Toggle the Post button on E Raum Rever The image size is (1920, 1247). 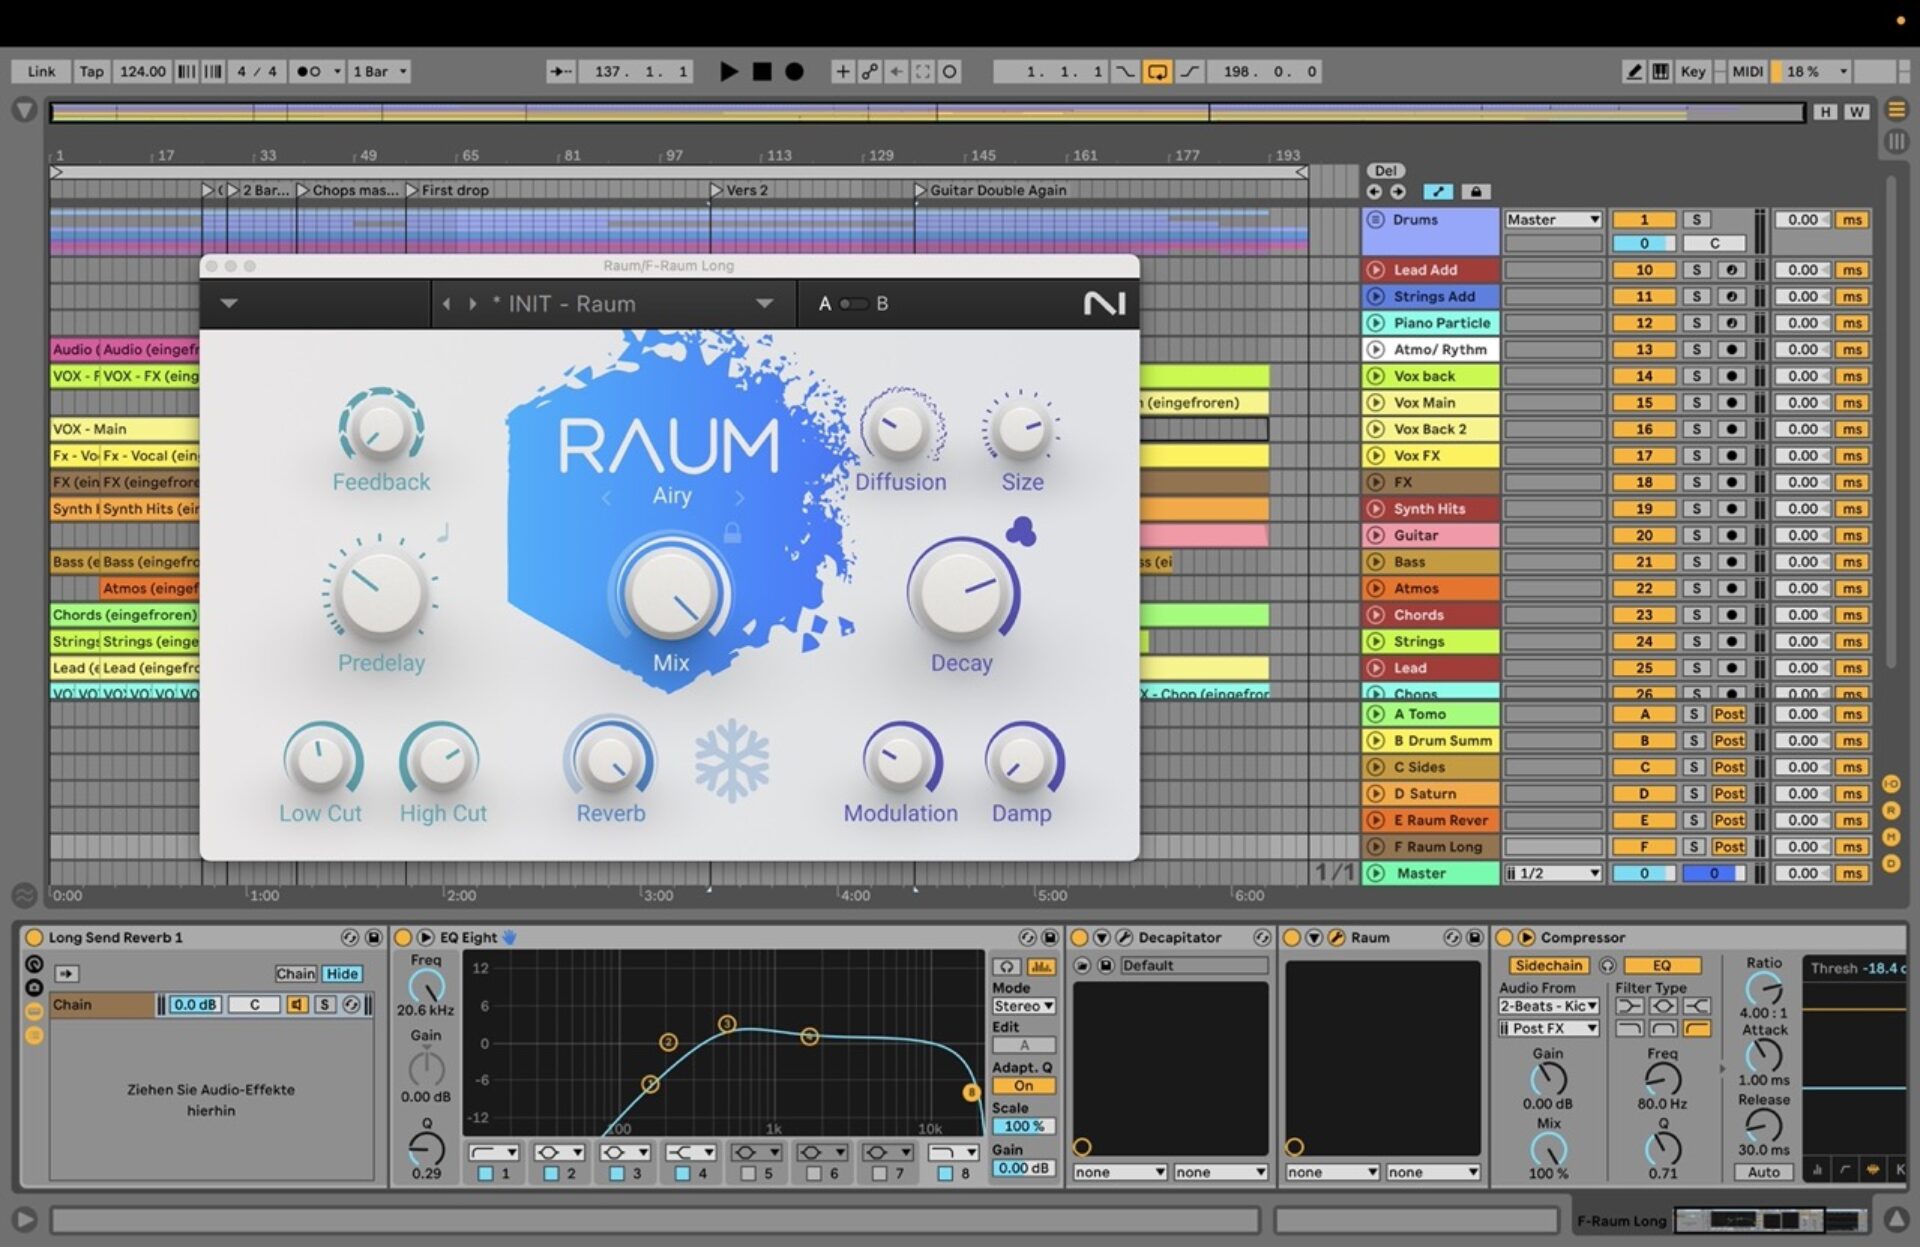coord(1728,820)
